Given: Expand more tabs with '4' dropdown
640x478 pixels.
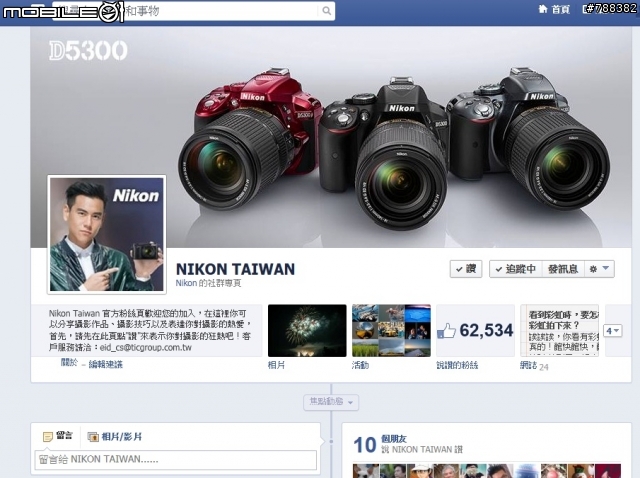Looking at the screenshot, I should point(612,331).
